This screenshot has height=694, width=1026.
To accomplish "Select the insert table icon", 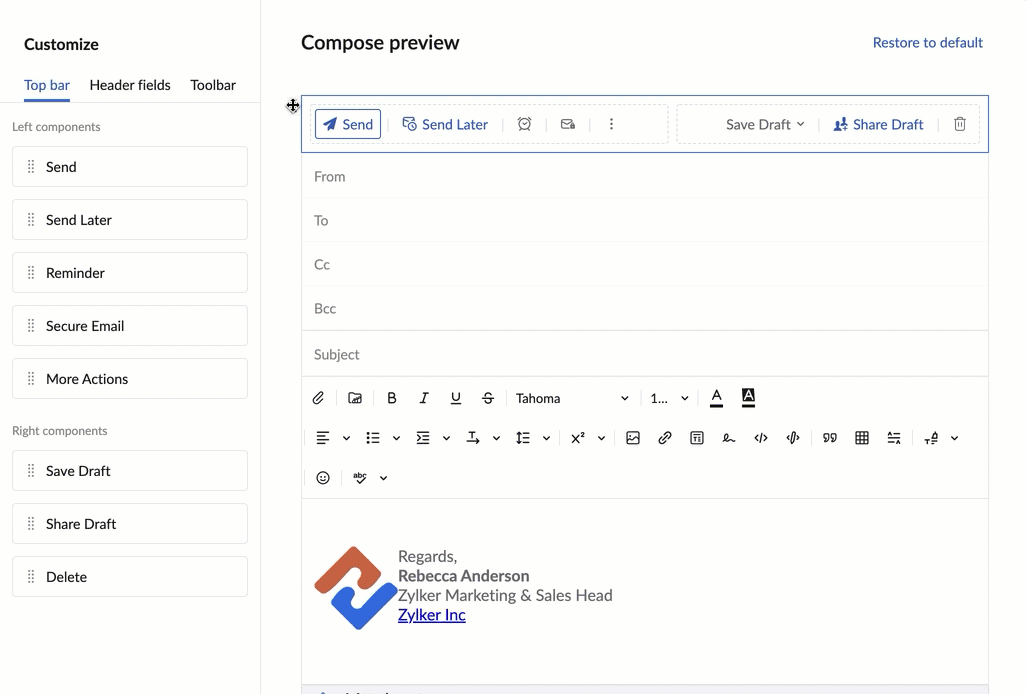I will click(x=861, y=437).
